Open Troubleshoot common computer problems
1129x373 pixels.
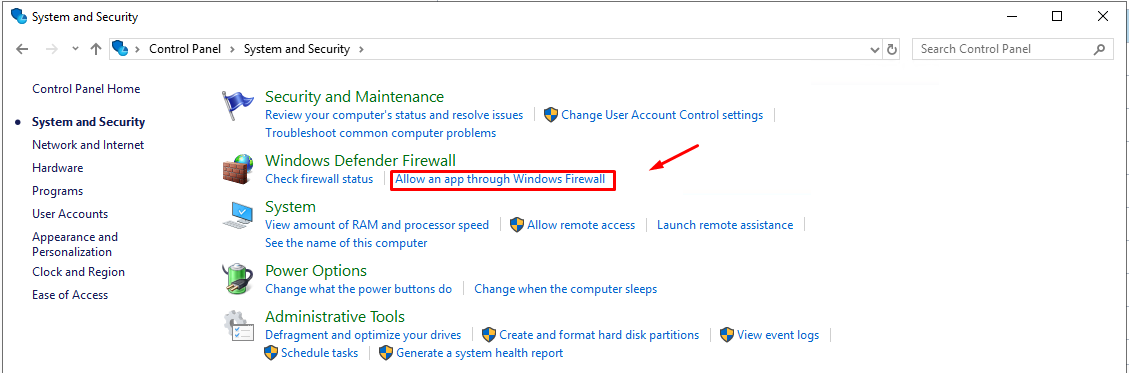[380, 132]
